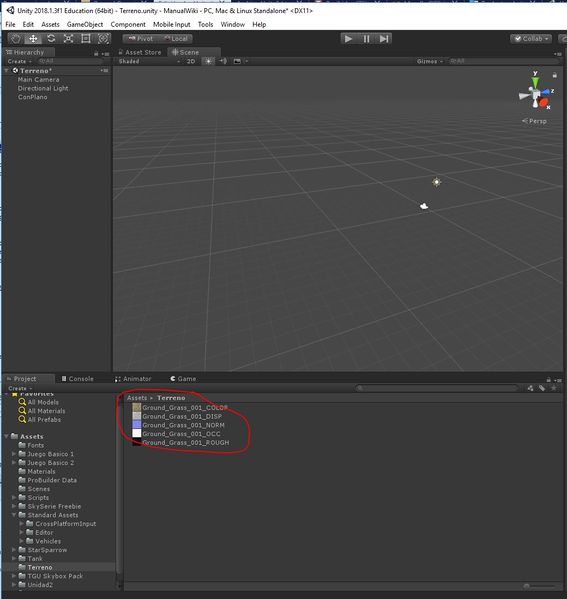Image resolution: width=567 pixels, height=599 pixels.
Task: Click the green Y axis gizmo cone
Action: [536, 82]
